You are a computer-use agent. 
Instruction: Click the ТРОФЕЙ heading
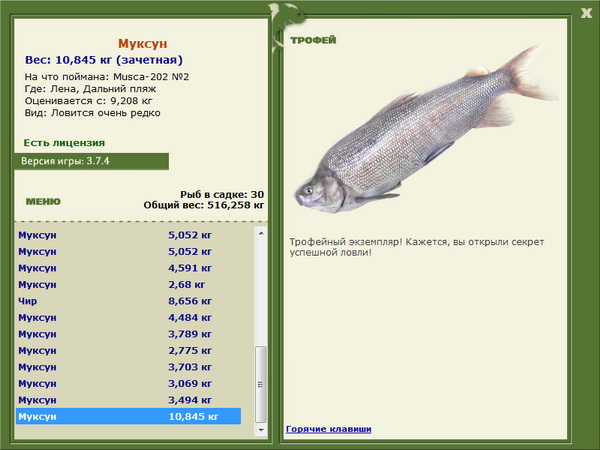point(313,40)
